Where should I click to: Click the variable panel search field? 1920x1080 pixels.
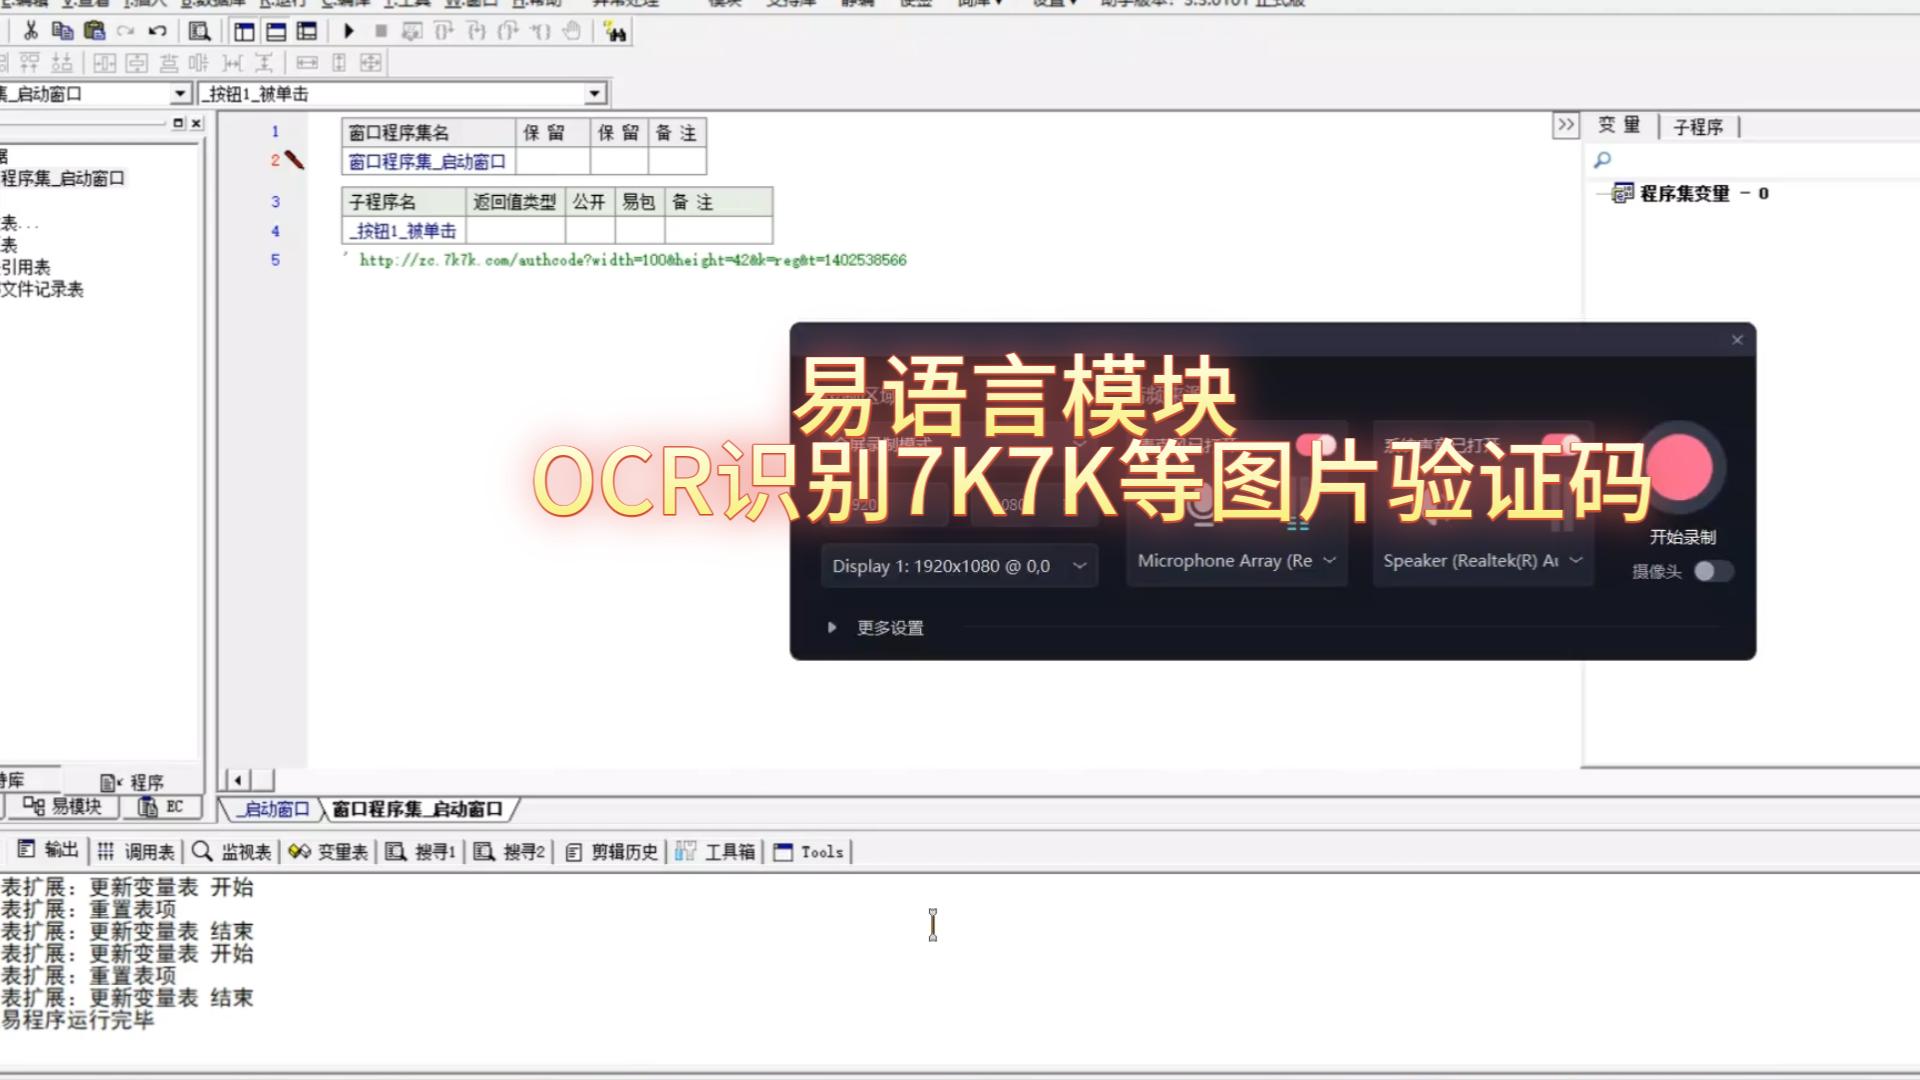[x=1750, y=160]
